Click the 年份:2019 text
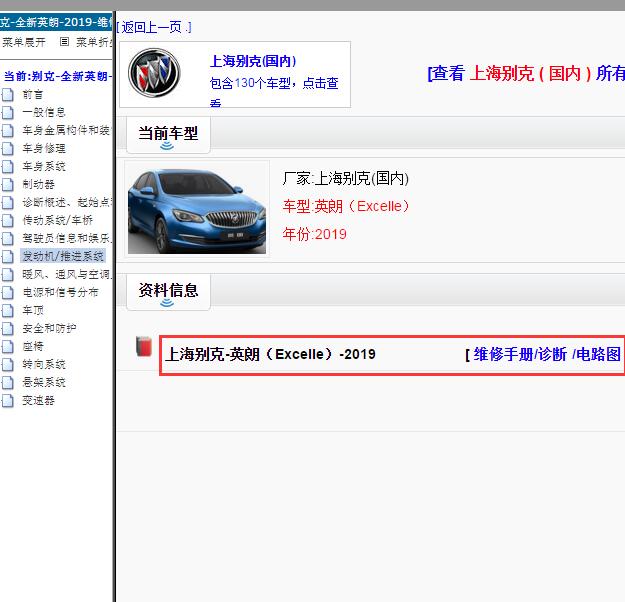Screen dimensions: 625x602 click(314, 234)
